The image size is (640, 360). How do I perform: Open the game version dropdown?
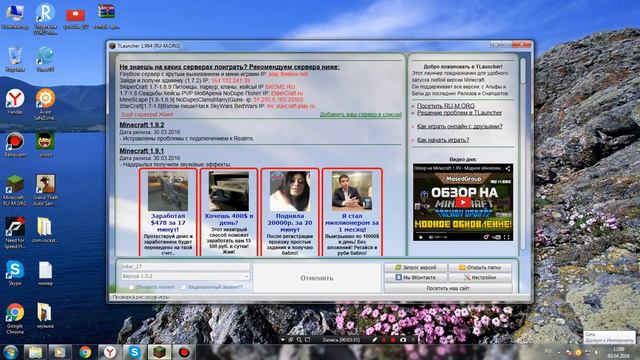point(185,276)
